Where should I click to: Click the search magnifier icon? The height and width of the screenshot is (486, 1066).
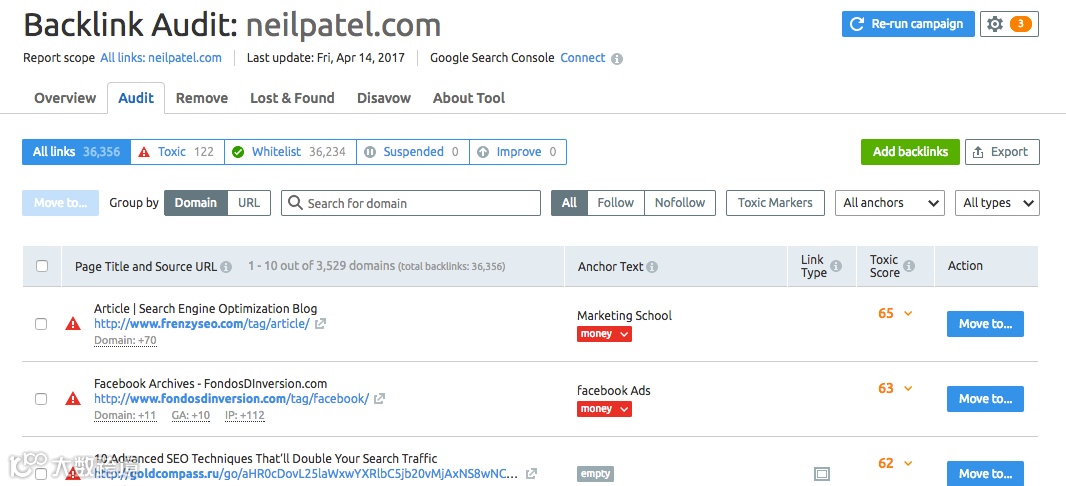295,203
